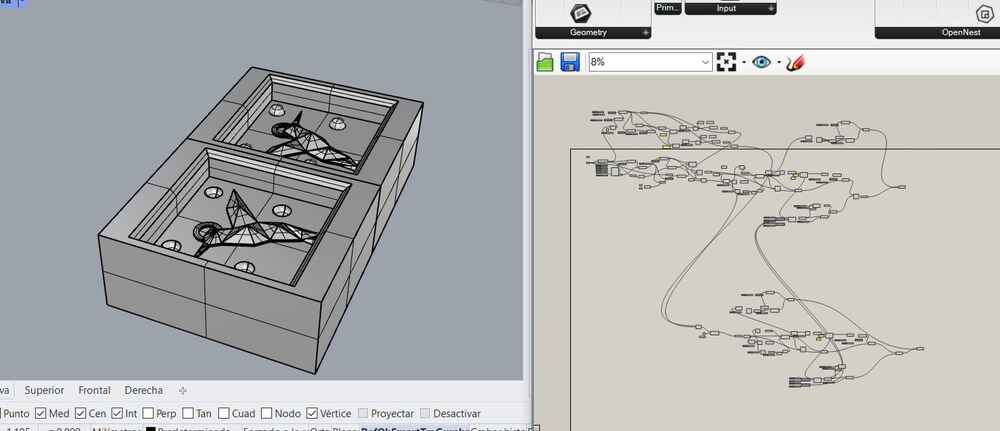Screen dimensions: 1000x431
Task: Click the zoom extents icon in the canvas toolbar
Action: (x=726, y=62)
